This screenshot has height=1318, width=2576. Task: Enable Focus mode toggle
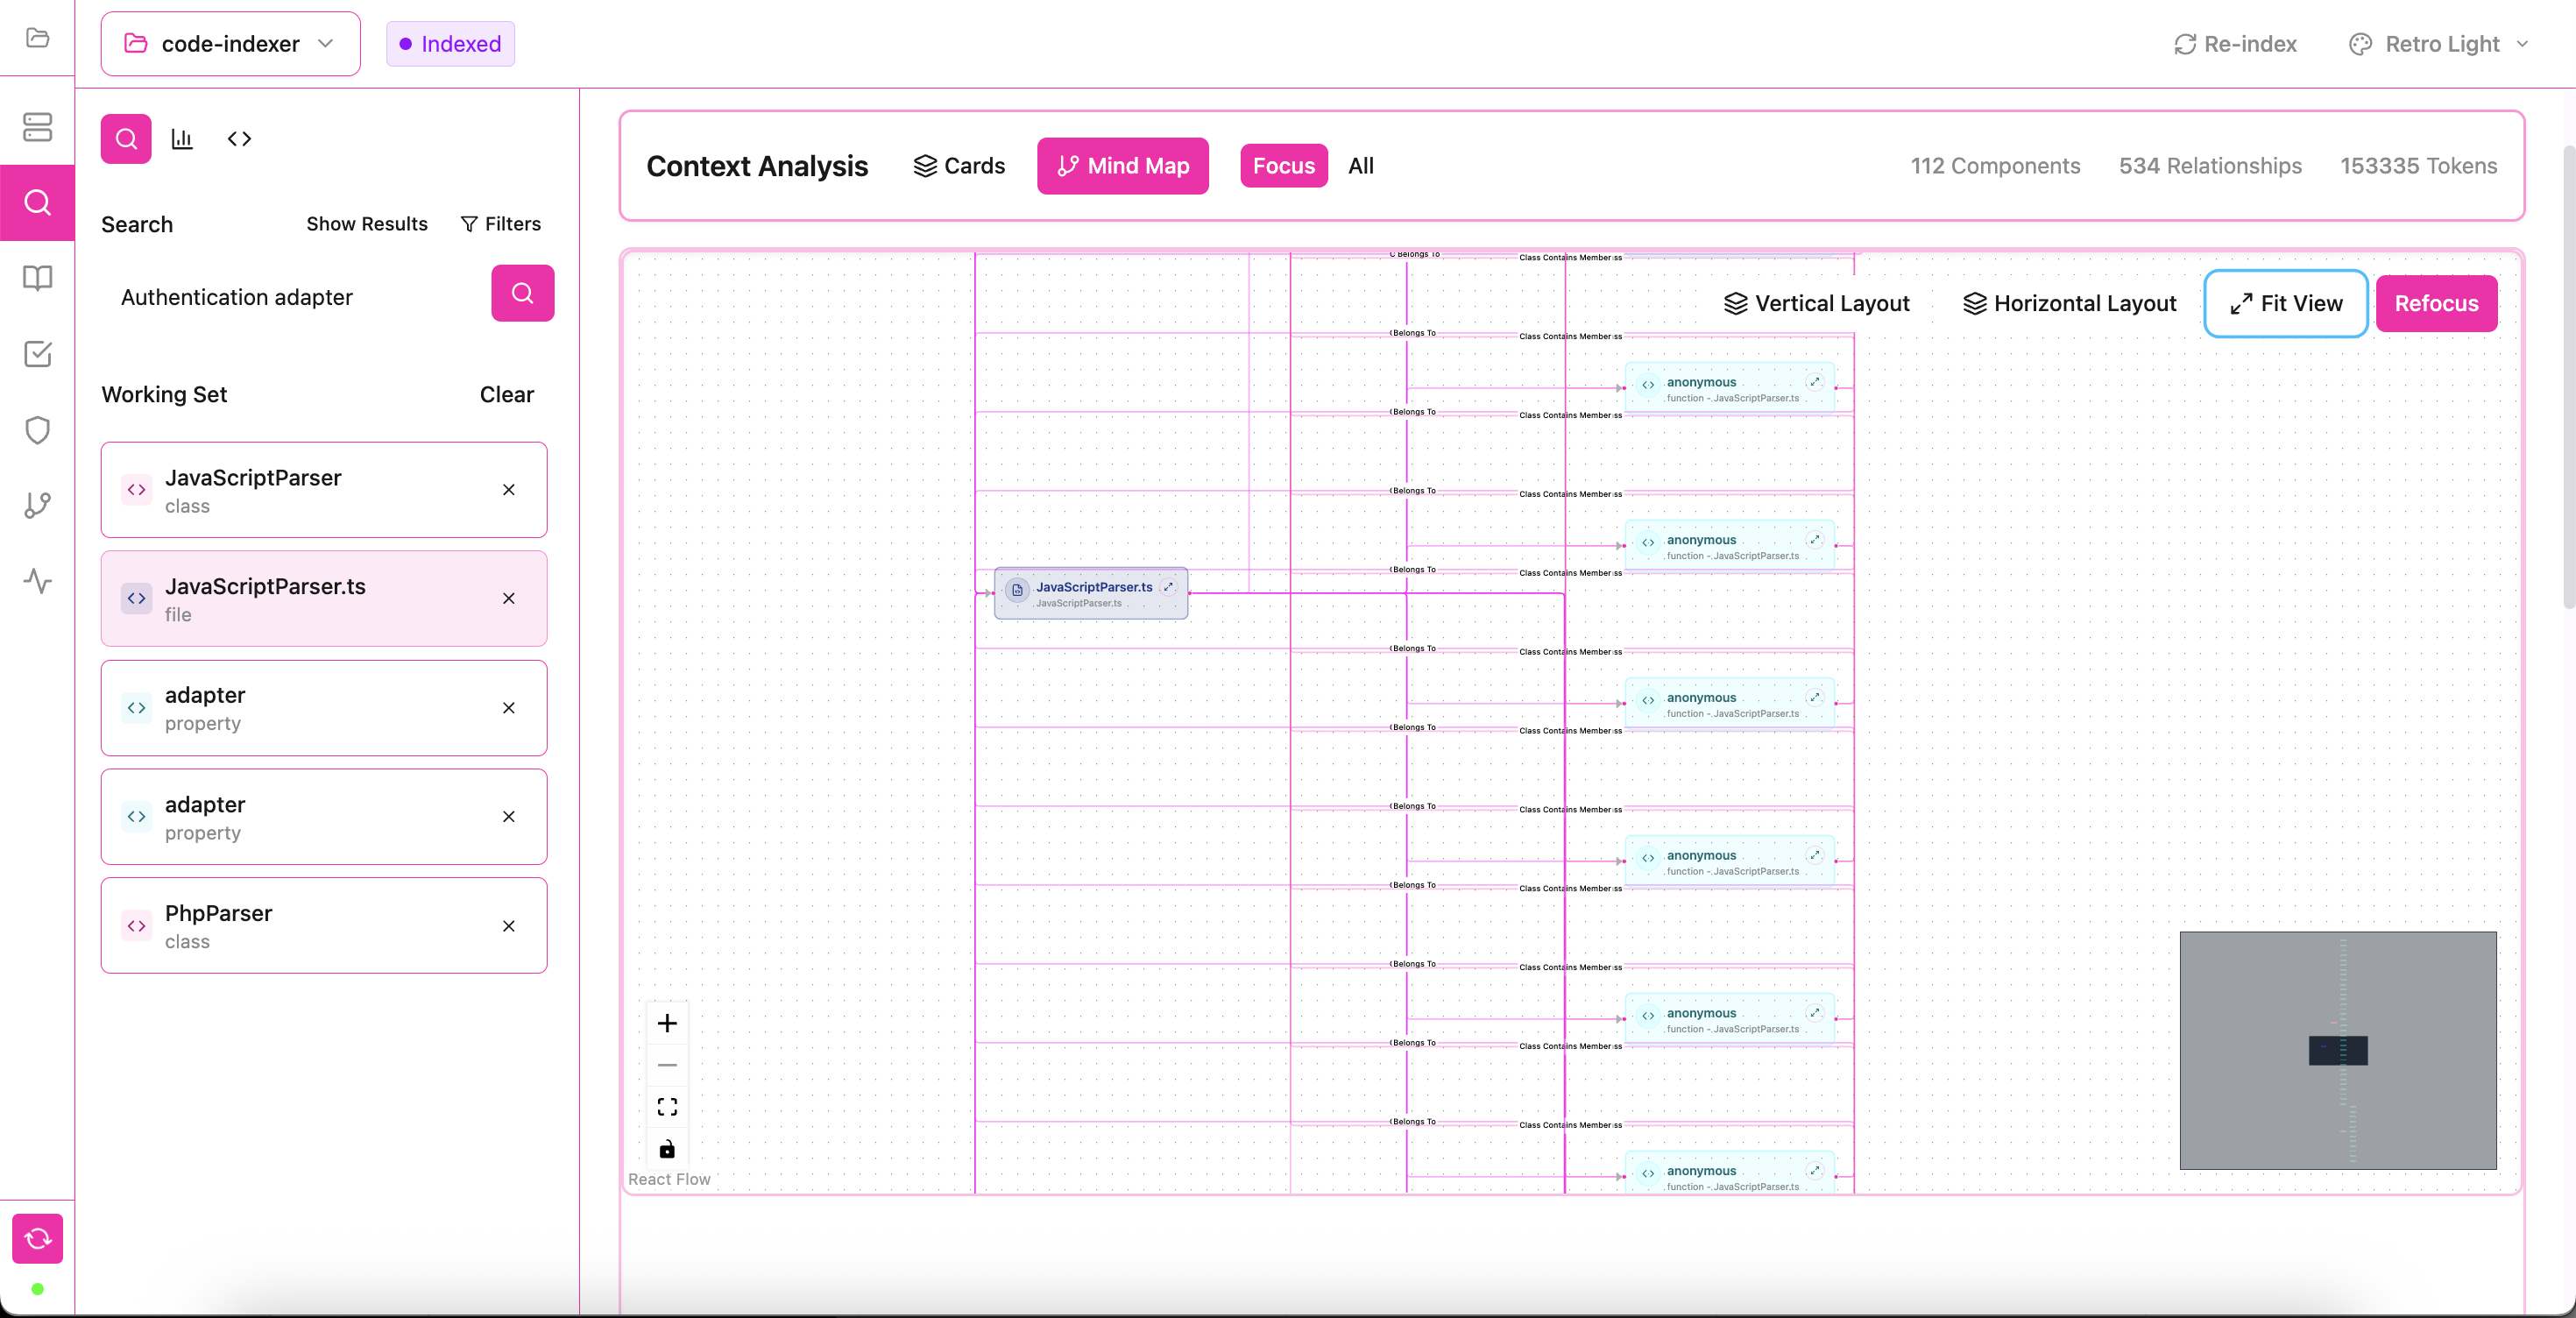pyautogui.click(x=1283, y=166)
